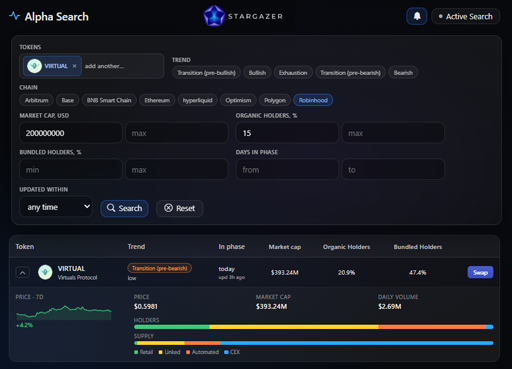Viewport: 512px width, 369px height.
Task: Click days in phase to field
Action: click(393, 170)
